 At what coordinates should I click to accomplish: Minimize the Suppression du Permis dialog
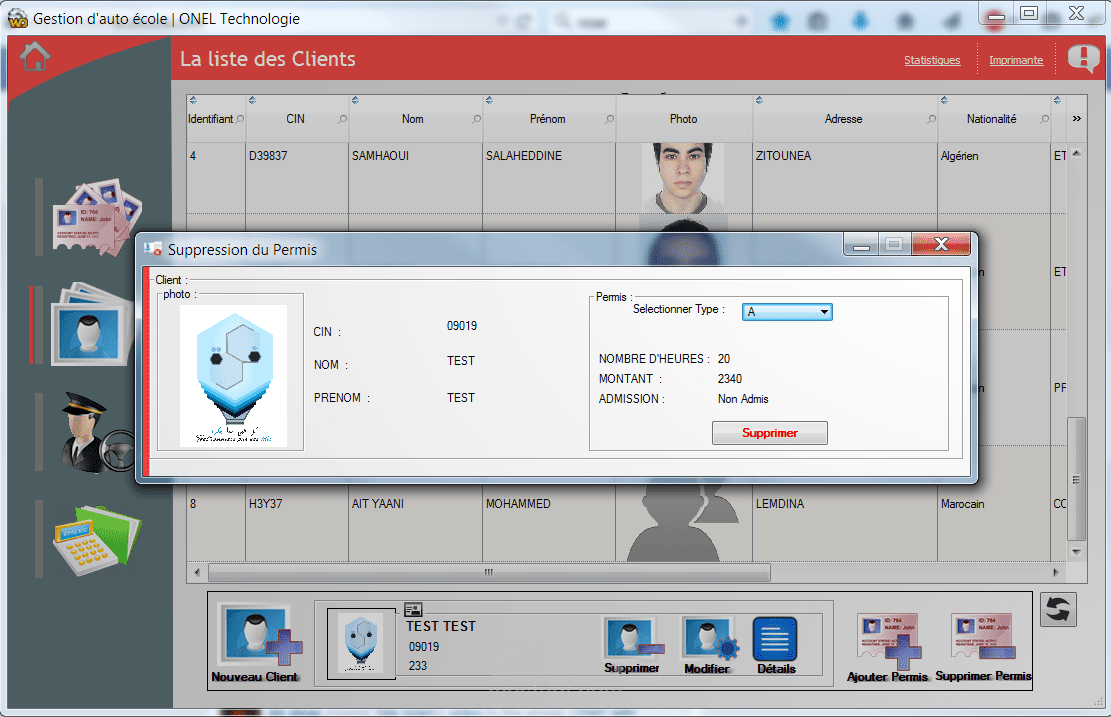862,244
